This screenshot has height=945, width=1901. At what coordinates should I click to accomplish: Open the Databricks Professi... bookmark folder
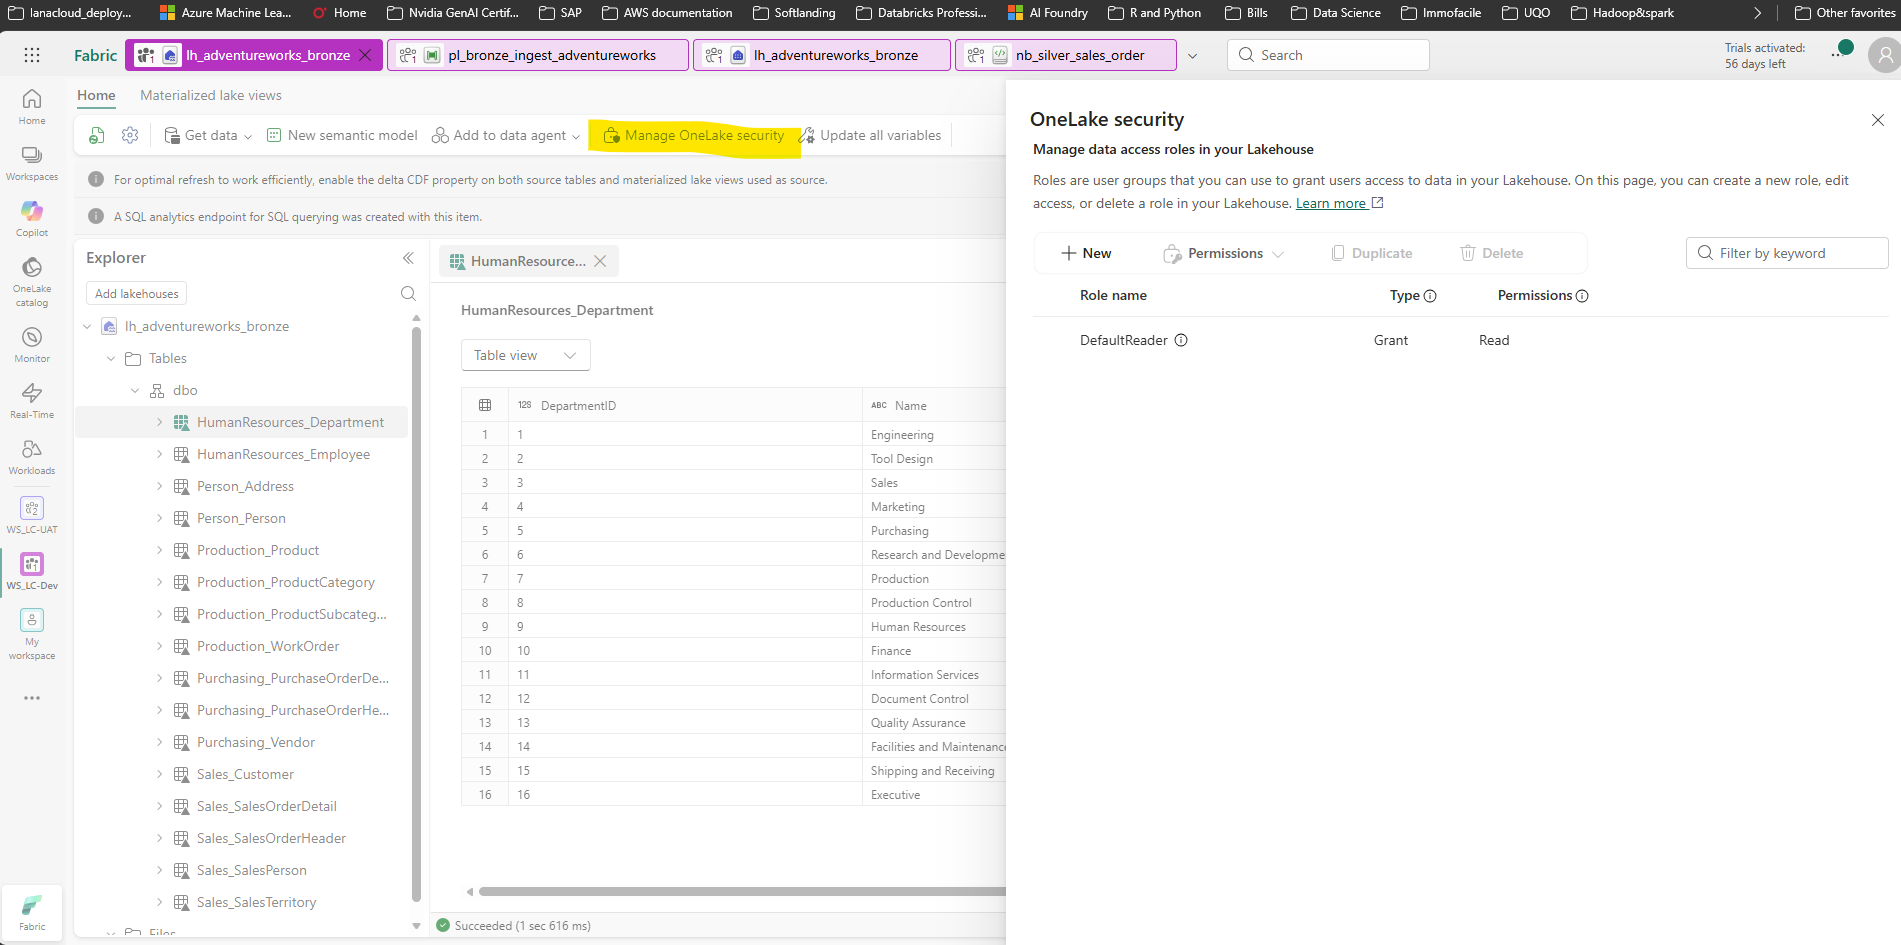(921, 13)
